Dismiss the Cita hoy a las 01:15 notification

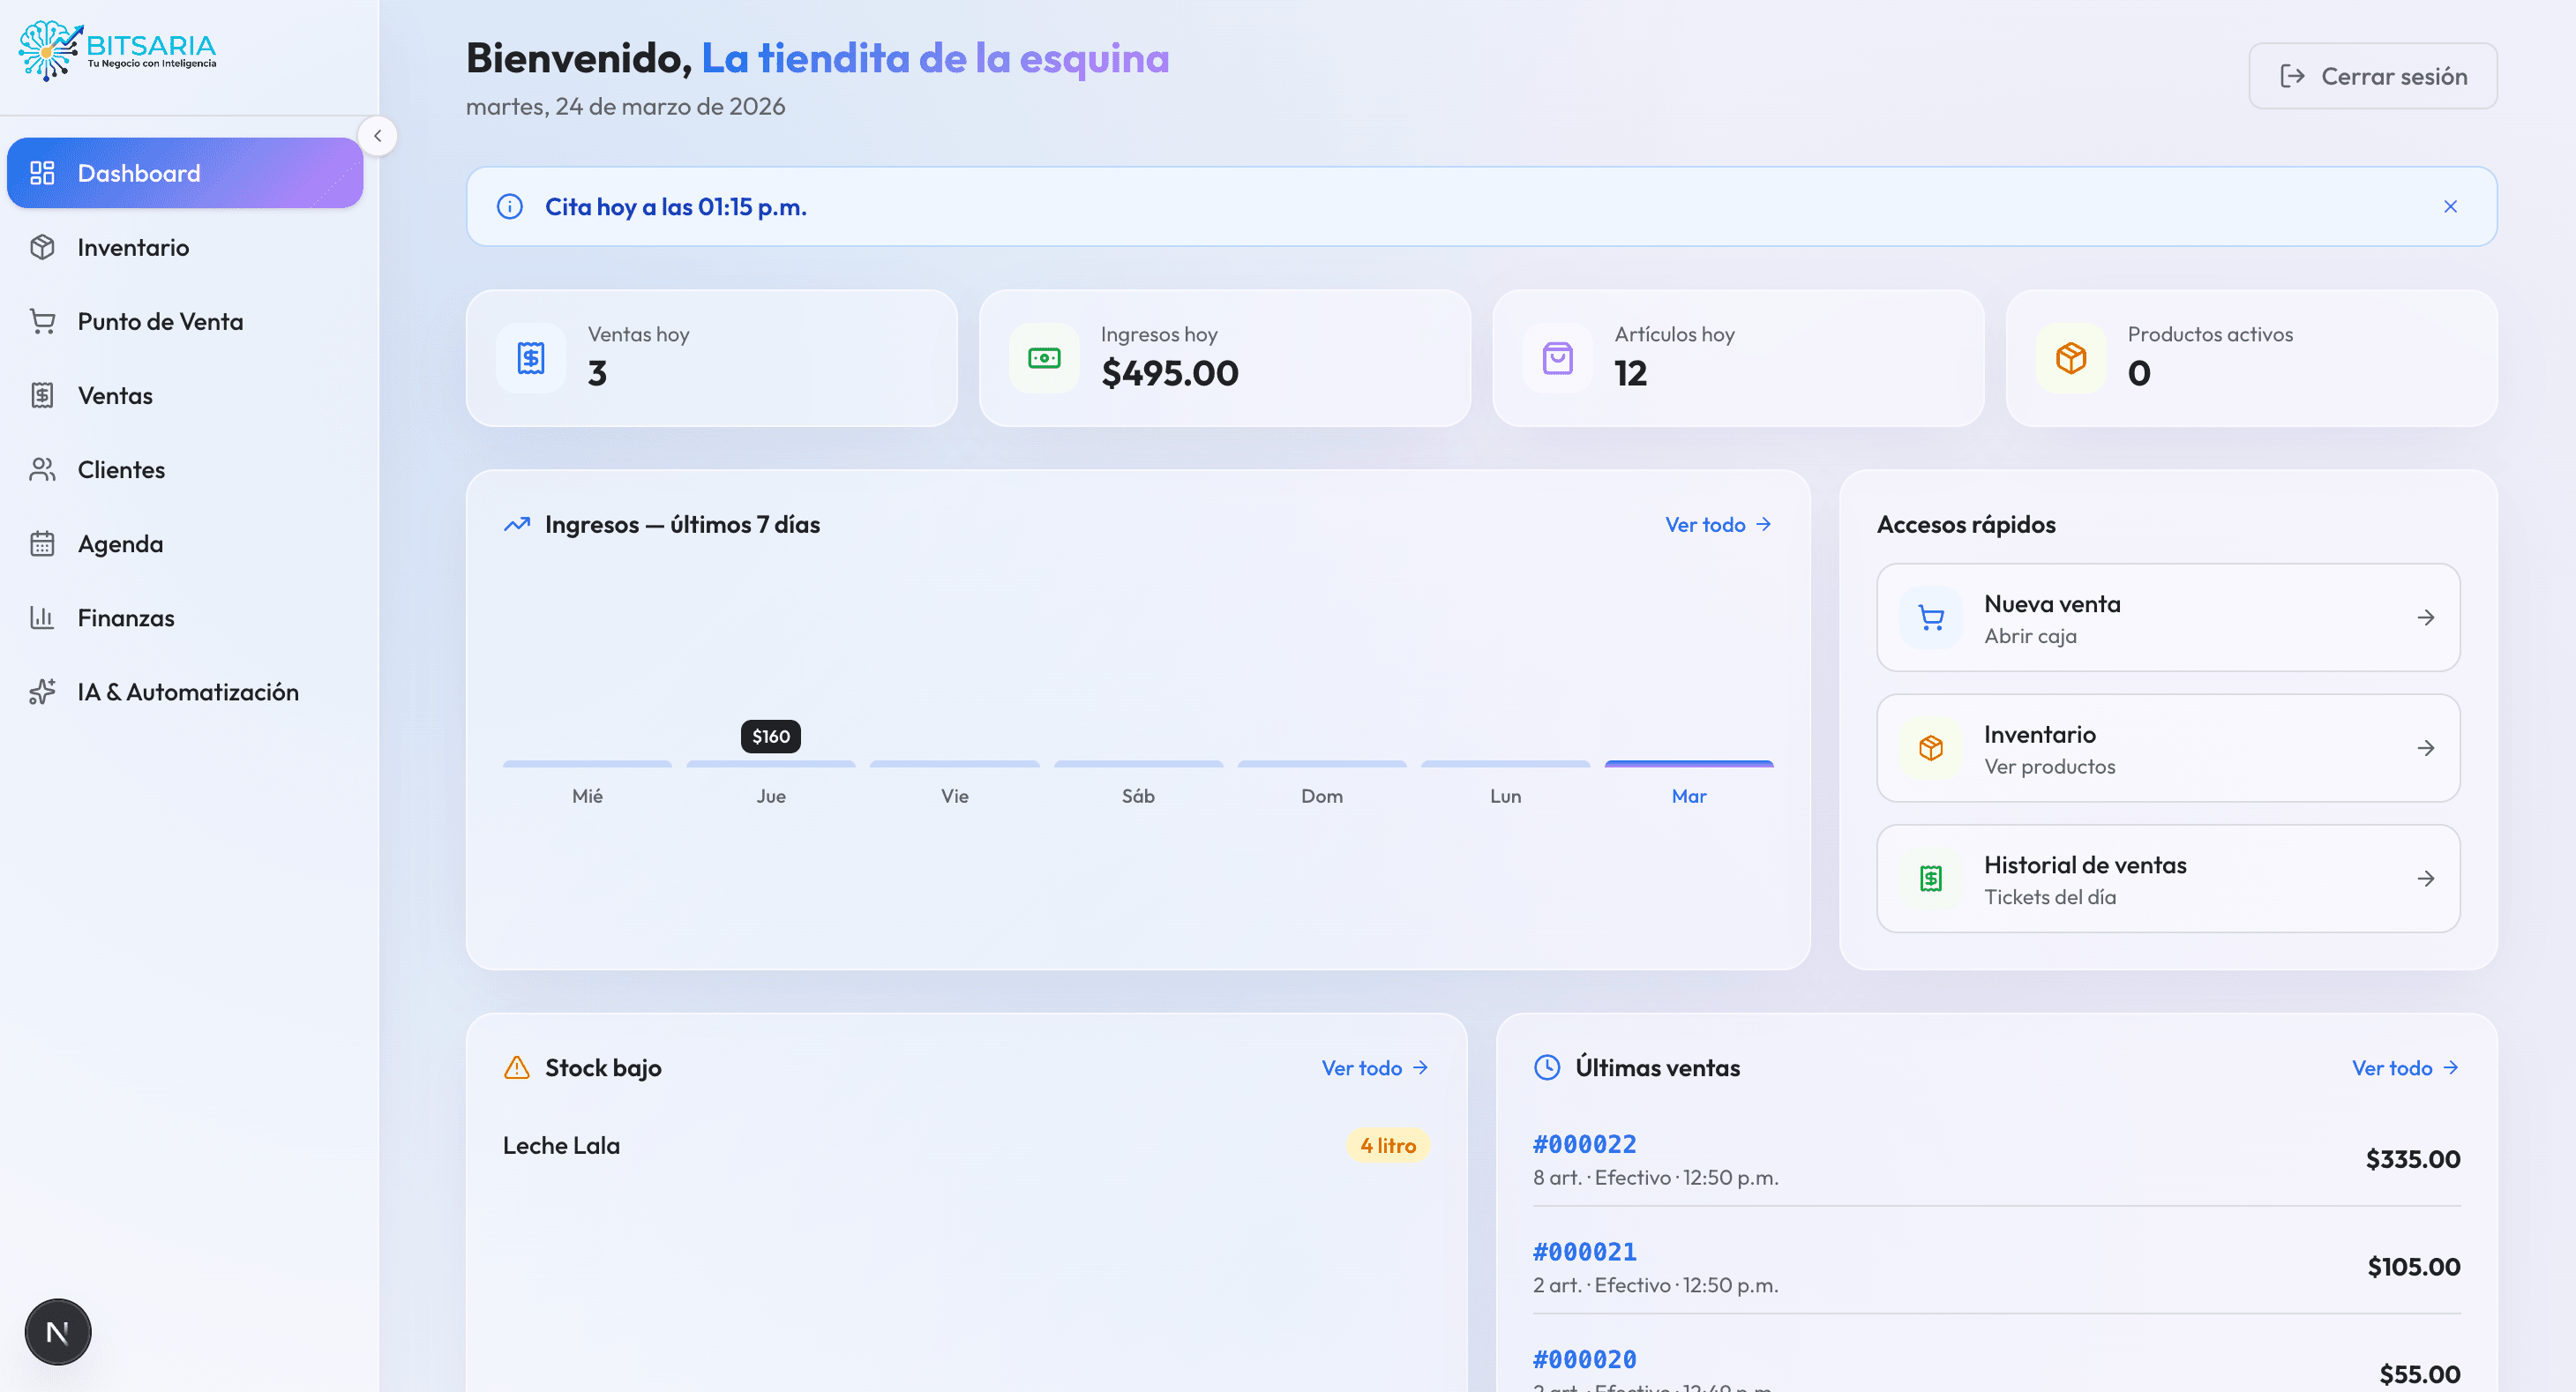click(x=2450, y=206)
